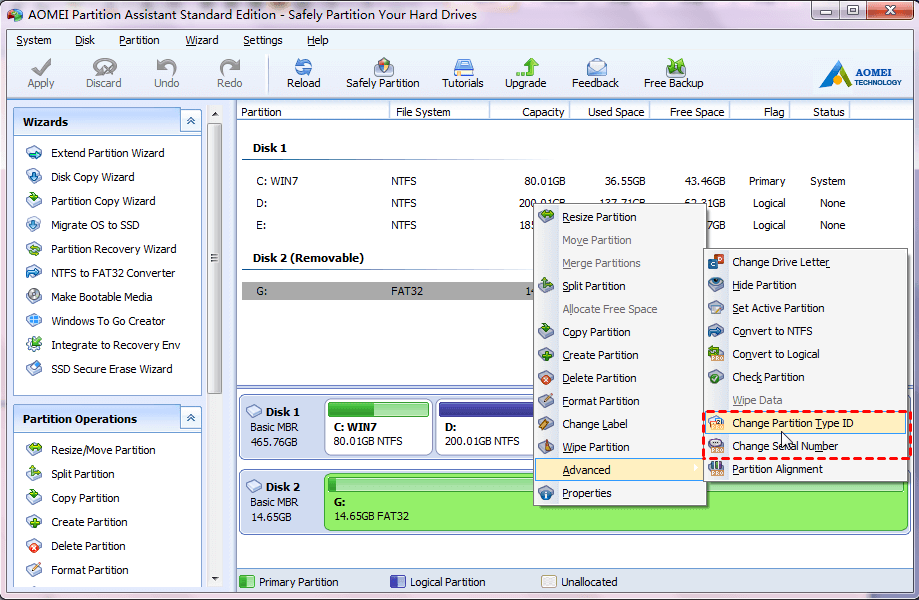Viewport: 919px width, 600px height.
Task: Click the Upgrade toolbar icon
Action: pyautogui.click(x=525, y=68)
